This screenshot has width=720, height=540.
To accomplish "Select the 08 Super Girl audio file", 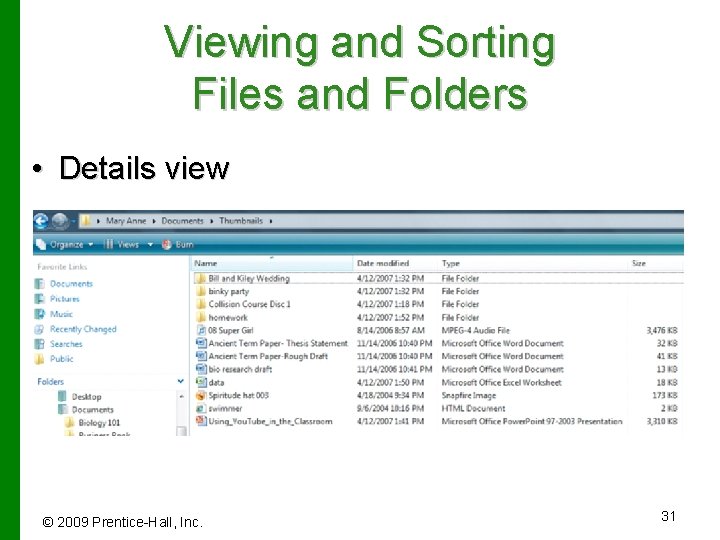I will [x=231, y=330].
